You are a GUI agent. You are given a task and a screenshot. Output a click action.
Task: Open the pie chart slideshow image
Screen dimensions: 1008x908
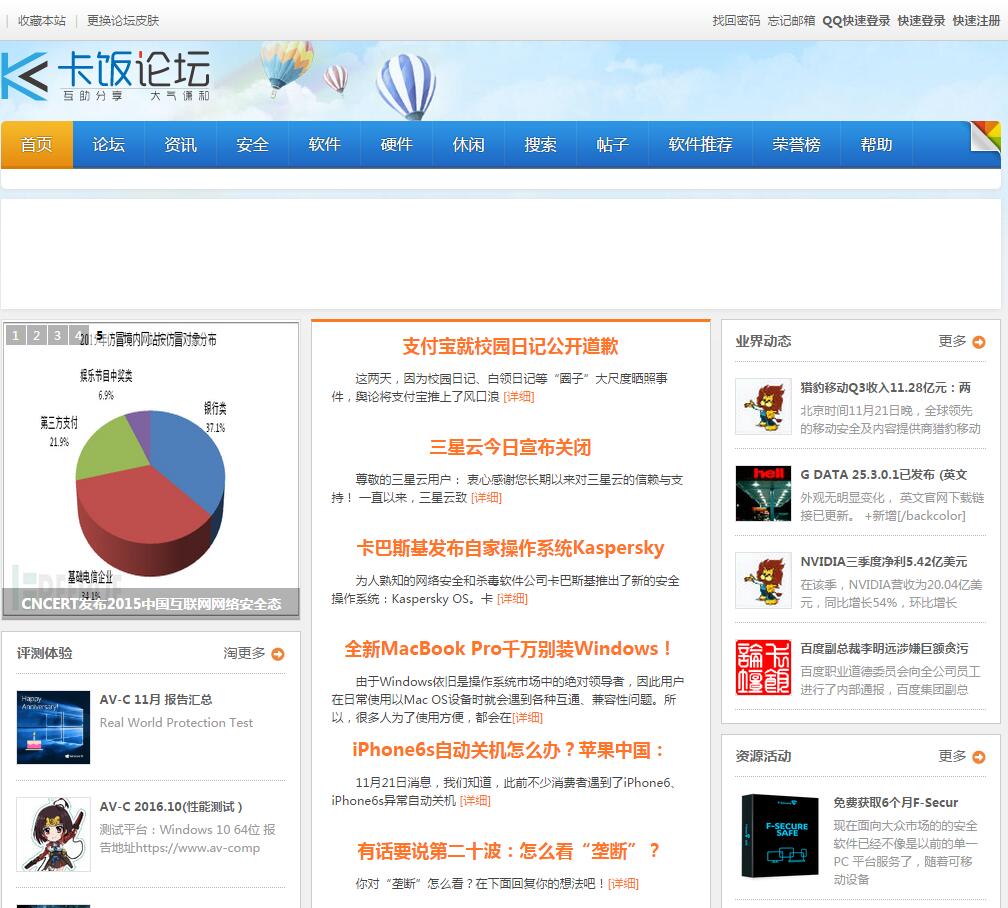tap(150, 469)
